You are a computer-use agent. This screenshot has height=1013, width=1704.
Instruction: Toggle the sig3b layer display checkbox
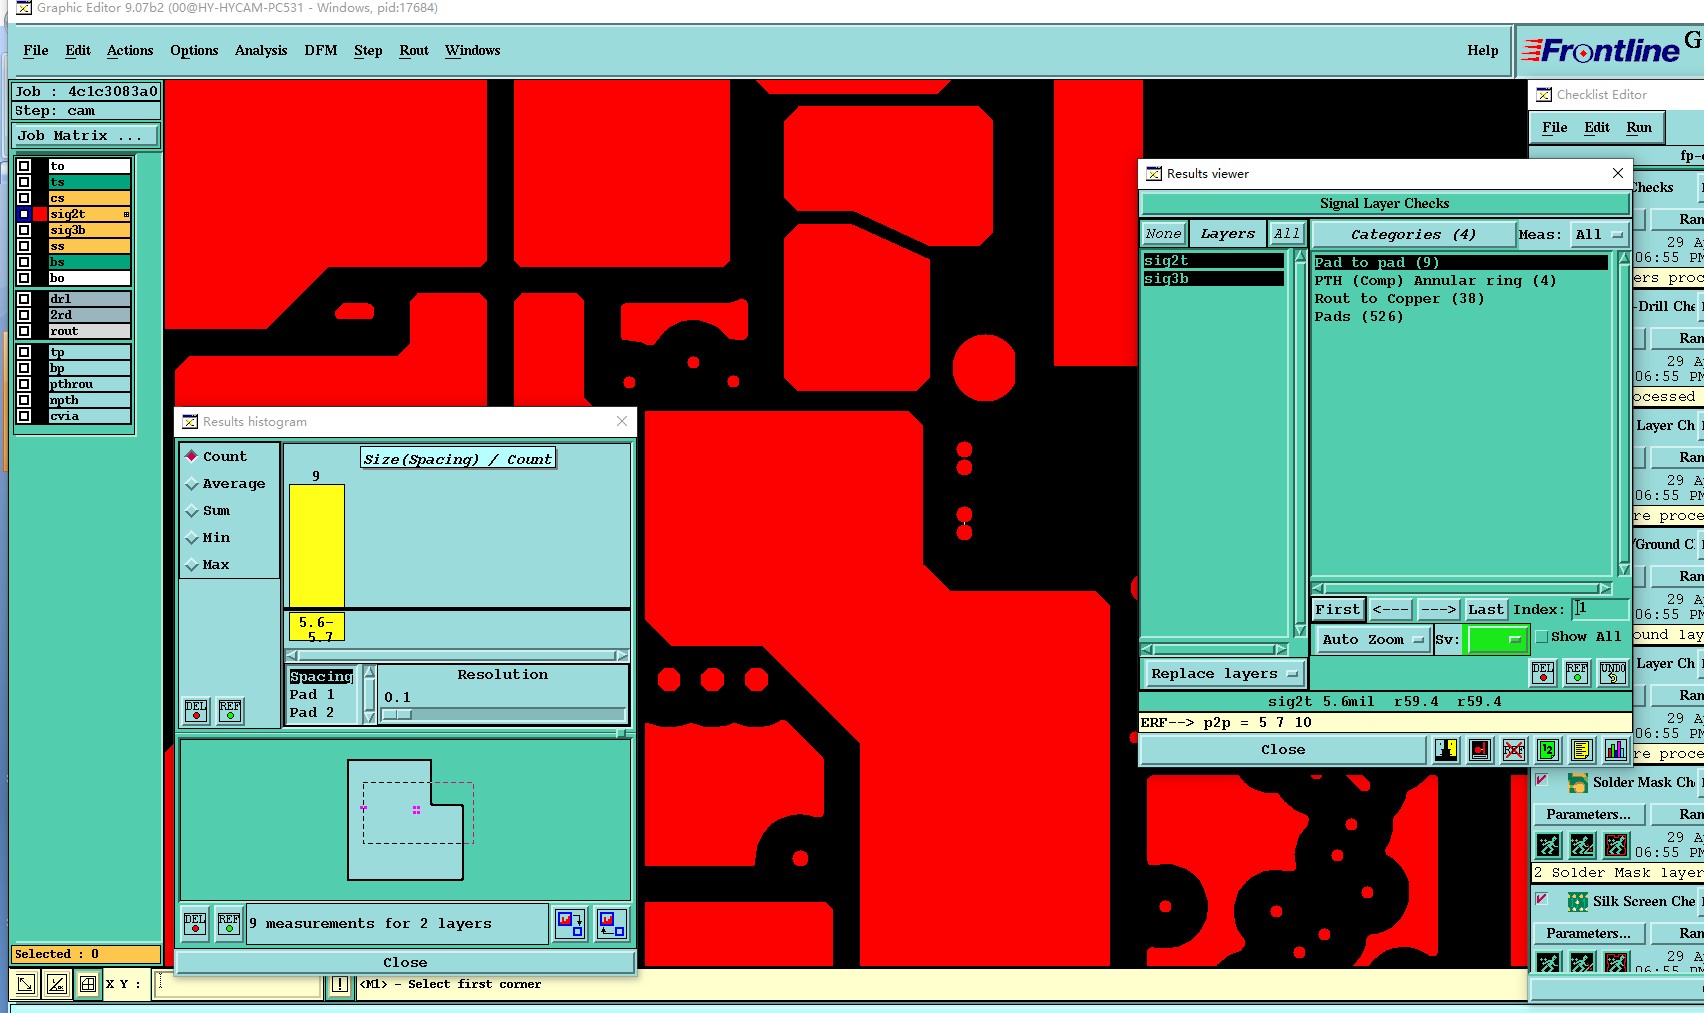coord(24,230)
